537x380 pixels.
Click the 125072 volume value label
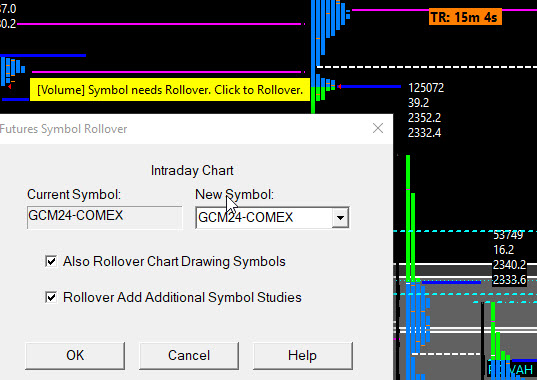(x=426, y=88)
